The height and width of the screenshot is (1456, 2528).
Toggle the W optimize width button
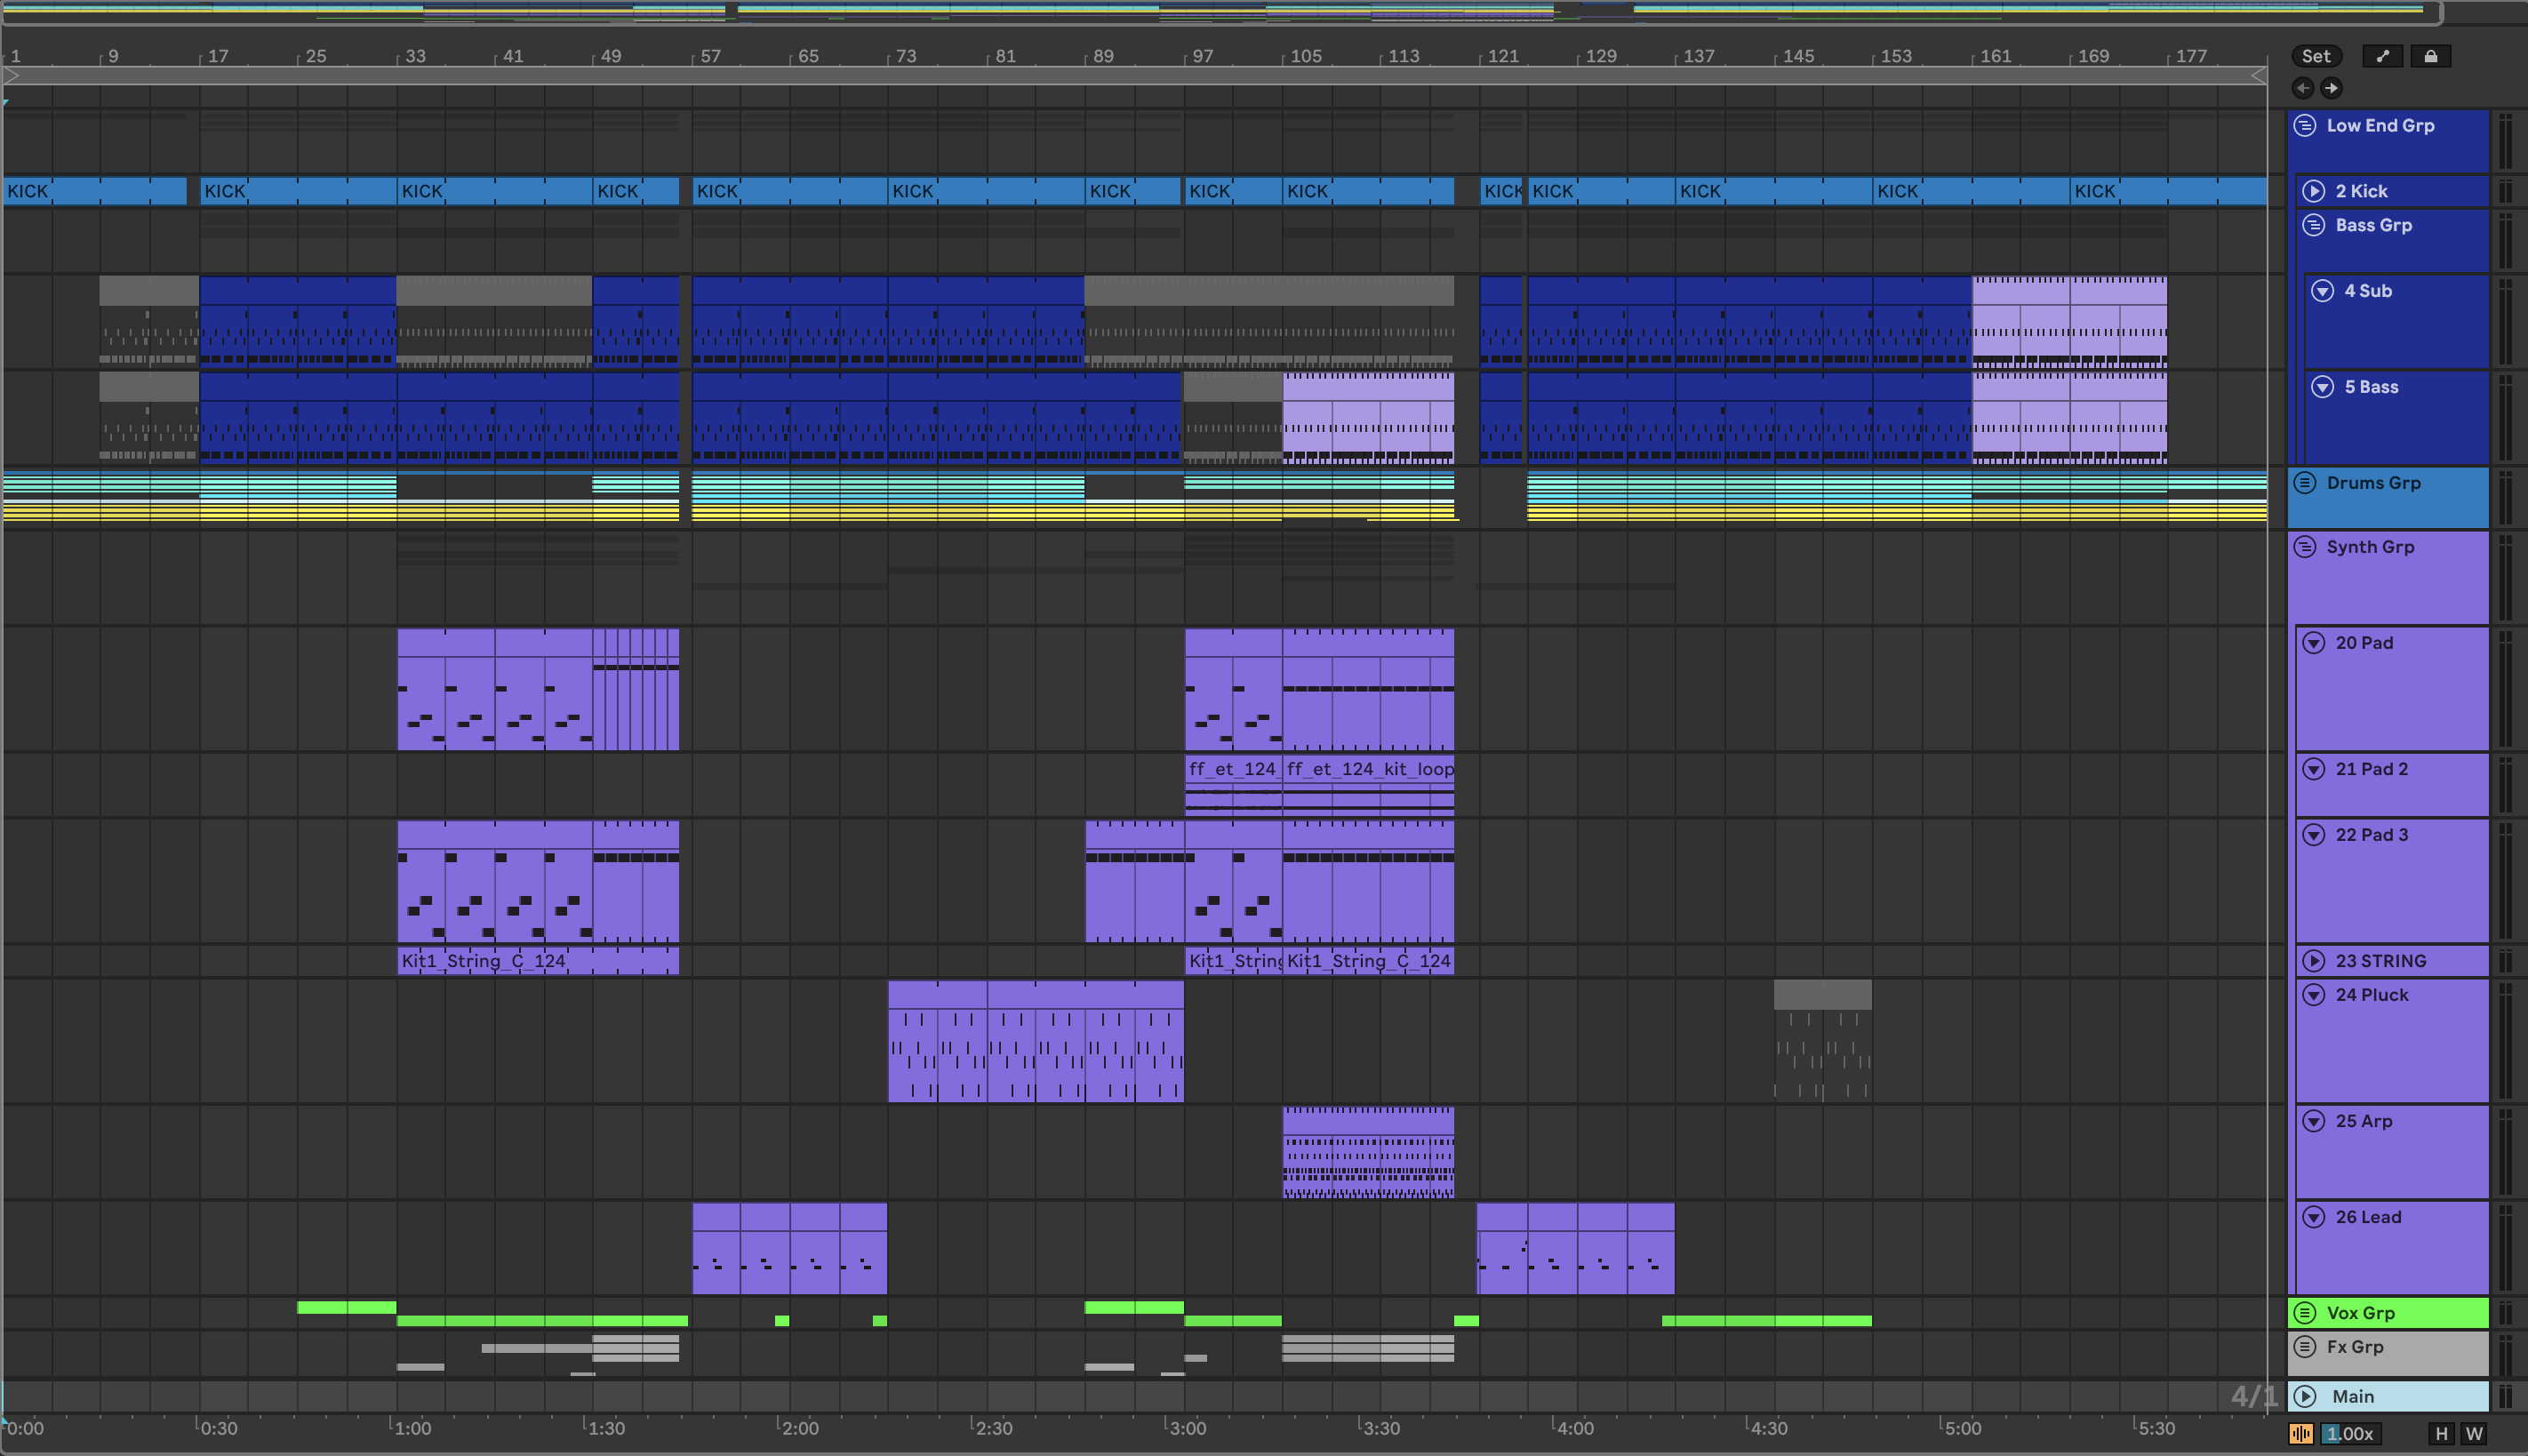pyautogui.click(x=2474, y=1434)
